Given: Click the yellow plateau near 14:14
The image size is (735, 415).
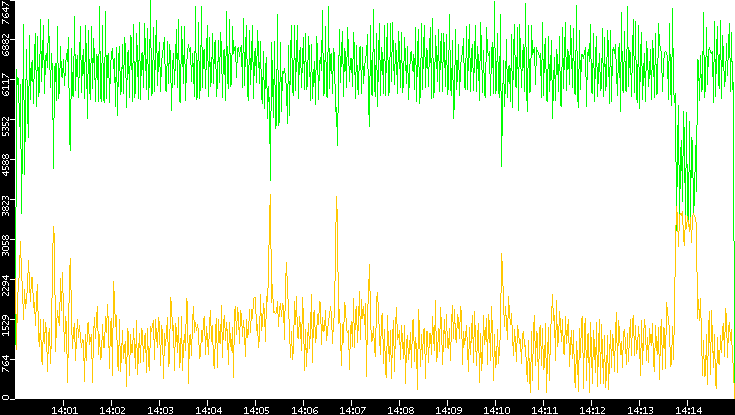Looking at the screenshot, I should click(x=684, y=216).
